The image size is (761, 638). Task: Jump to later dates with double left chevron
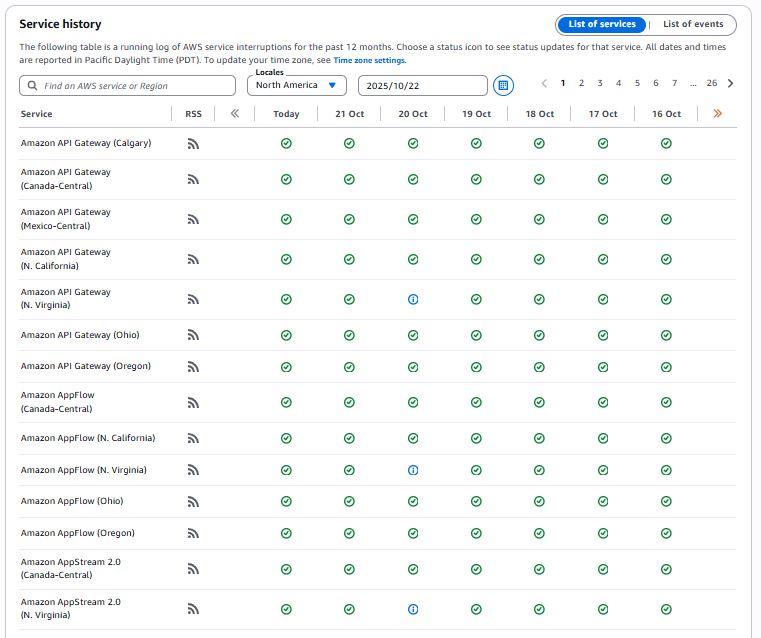[x=235, y=114]
